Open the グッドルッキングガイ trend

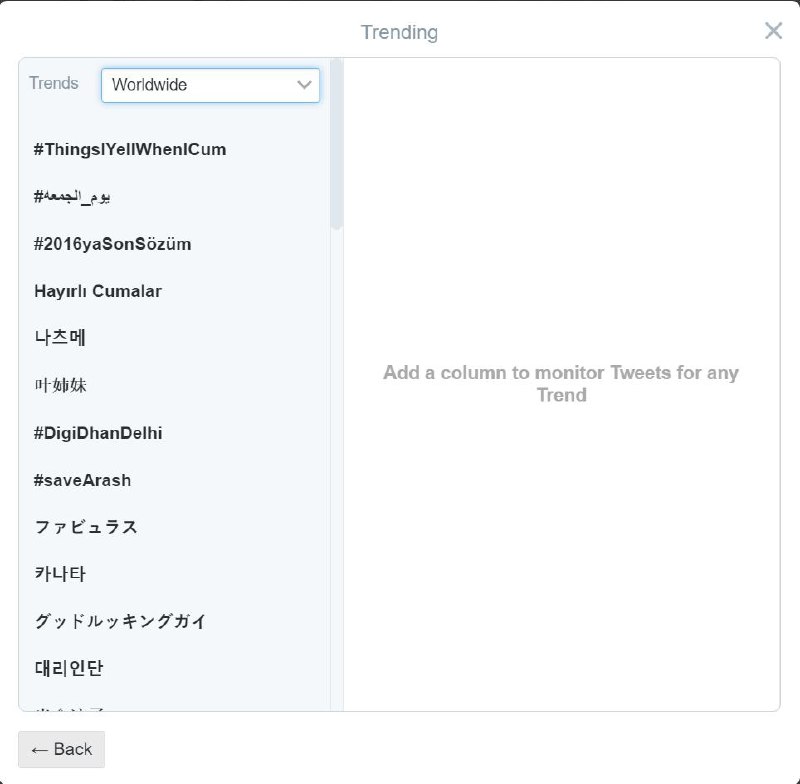(120, 621)
